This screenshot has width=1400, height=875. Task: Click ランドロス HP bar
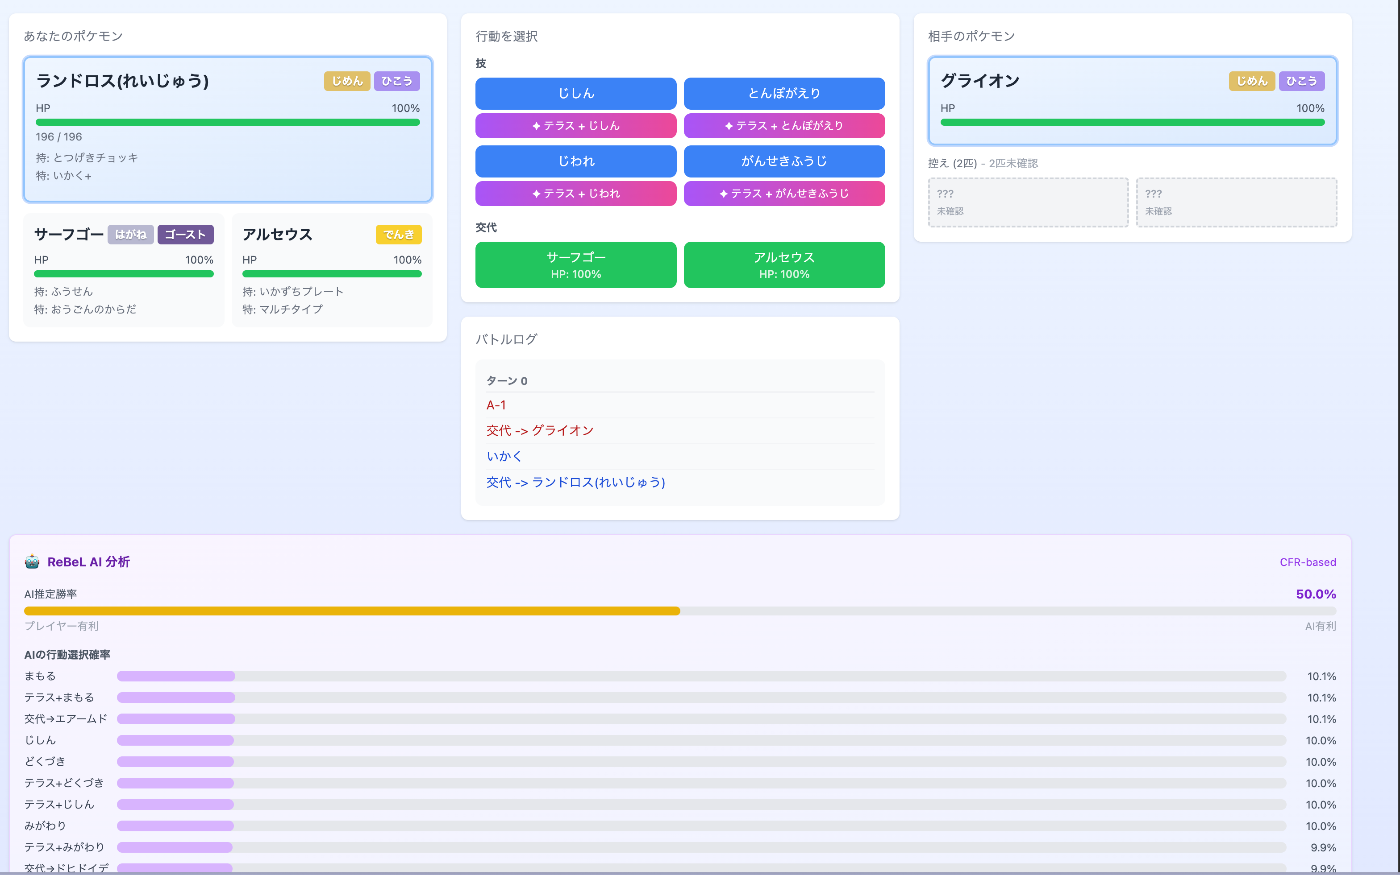[228, 122]
